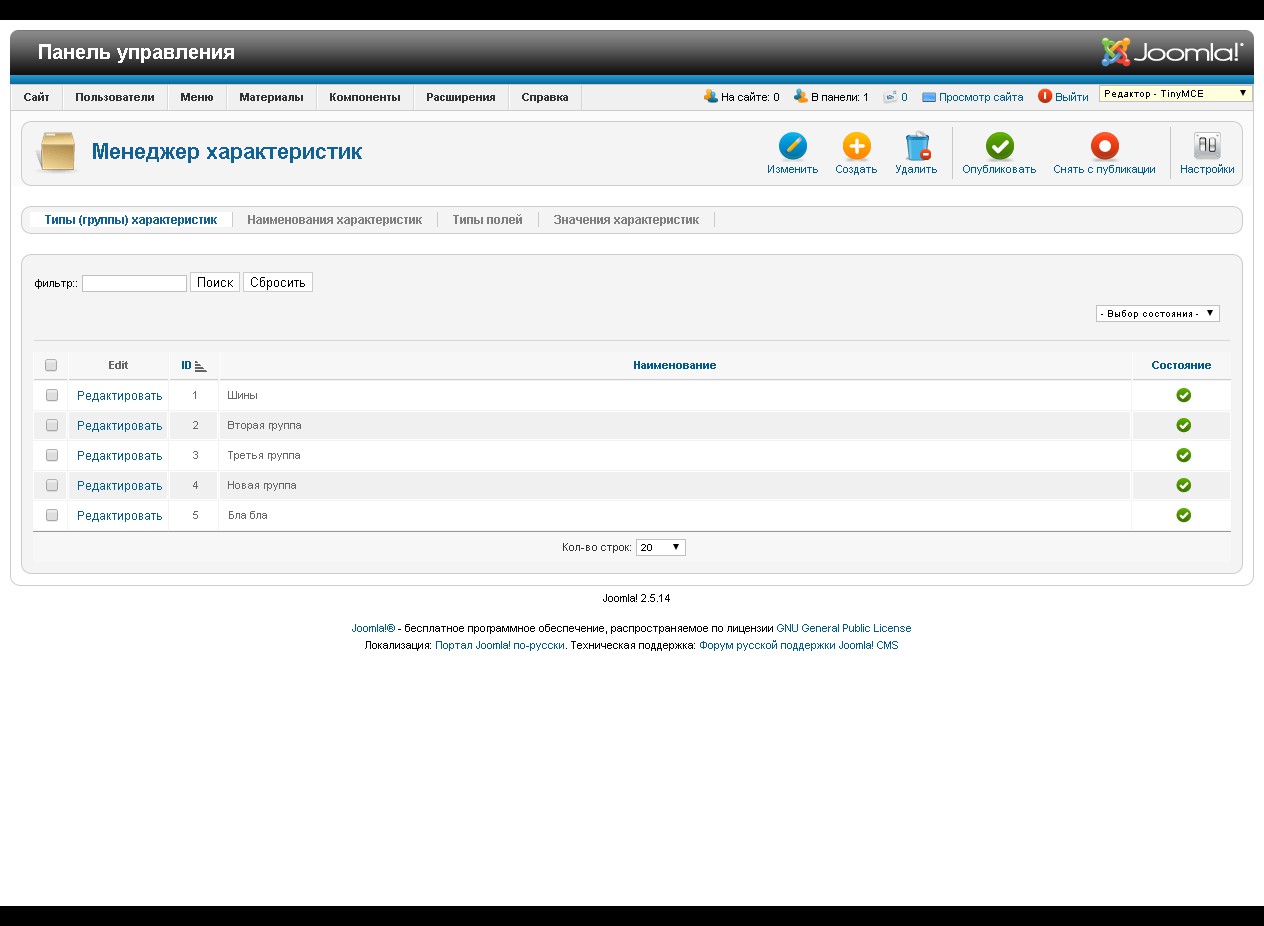The height and width of the screenshot is (926, 1264).
Task: Click Редактировать link for Новая группа
Action: [x=119, y=486]
